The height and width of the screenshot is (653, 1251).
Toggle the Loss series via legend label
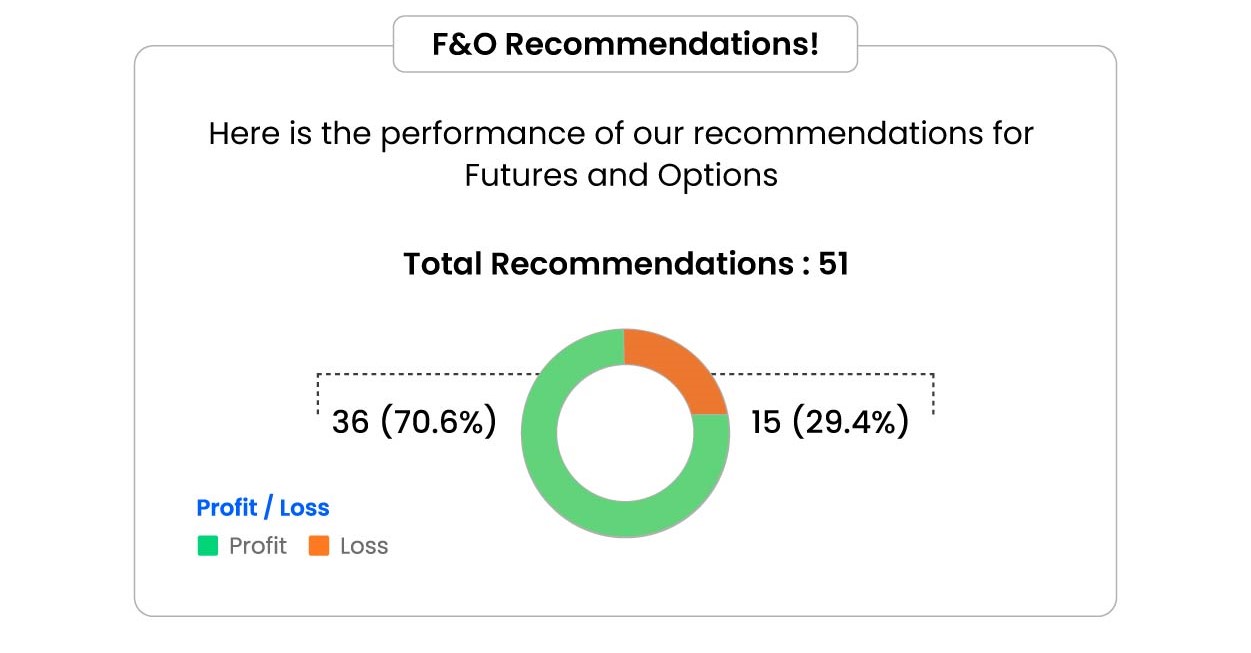[364, 546]
